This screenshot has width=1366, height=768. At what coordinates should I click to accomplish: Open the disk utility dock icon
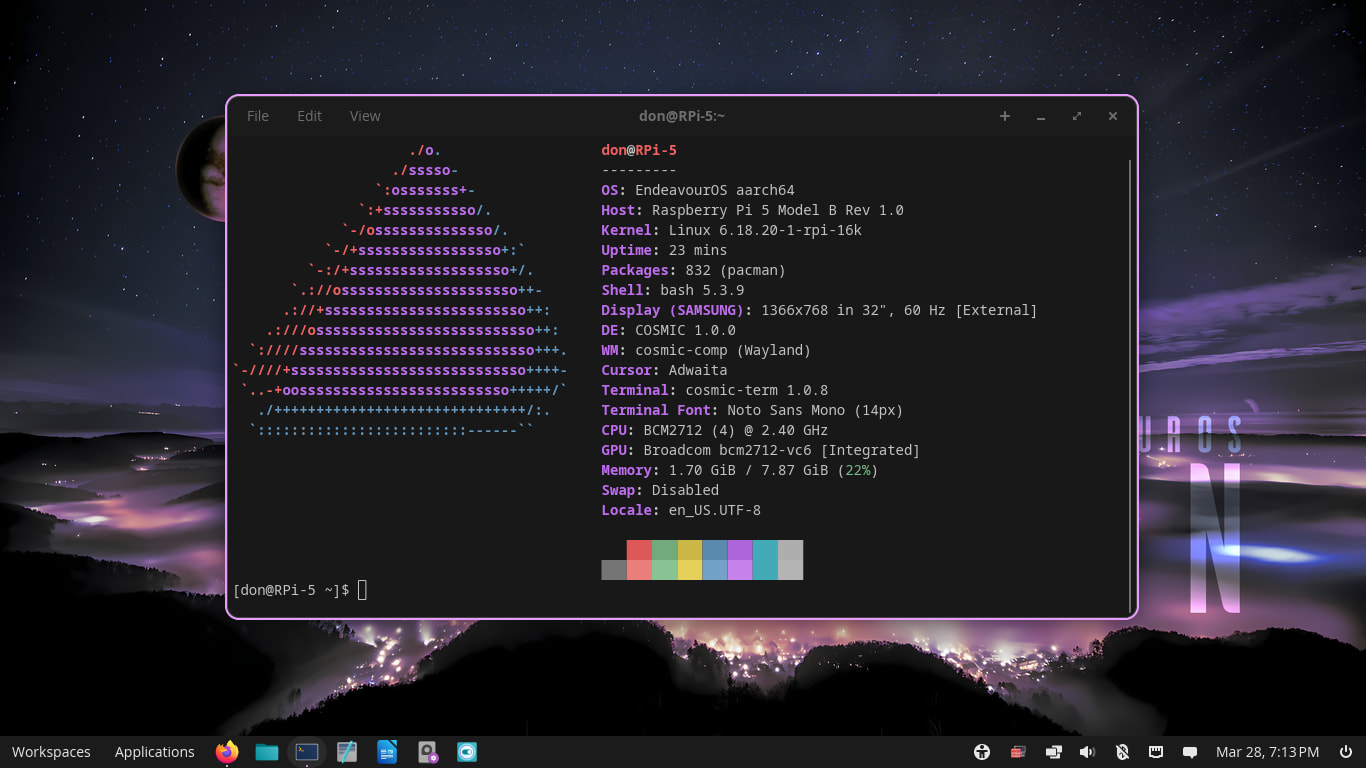pyautogui.click(x=428, y=752)
